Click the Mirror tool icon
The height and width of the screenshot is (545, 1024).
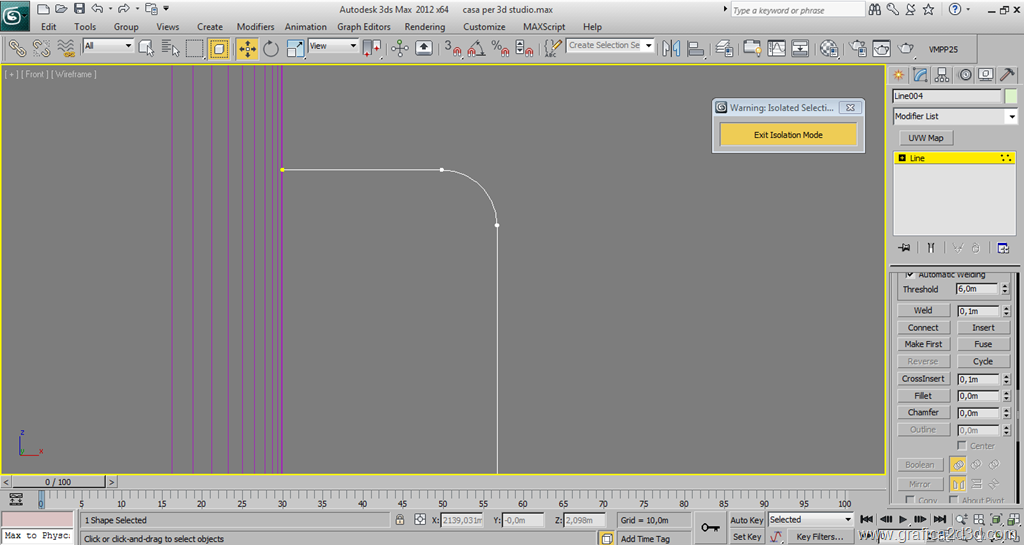click(x=670, y=48)
